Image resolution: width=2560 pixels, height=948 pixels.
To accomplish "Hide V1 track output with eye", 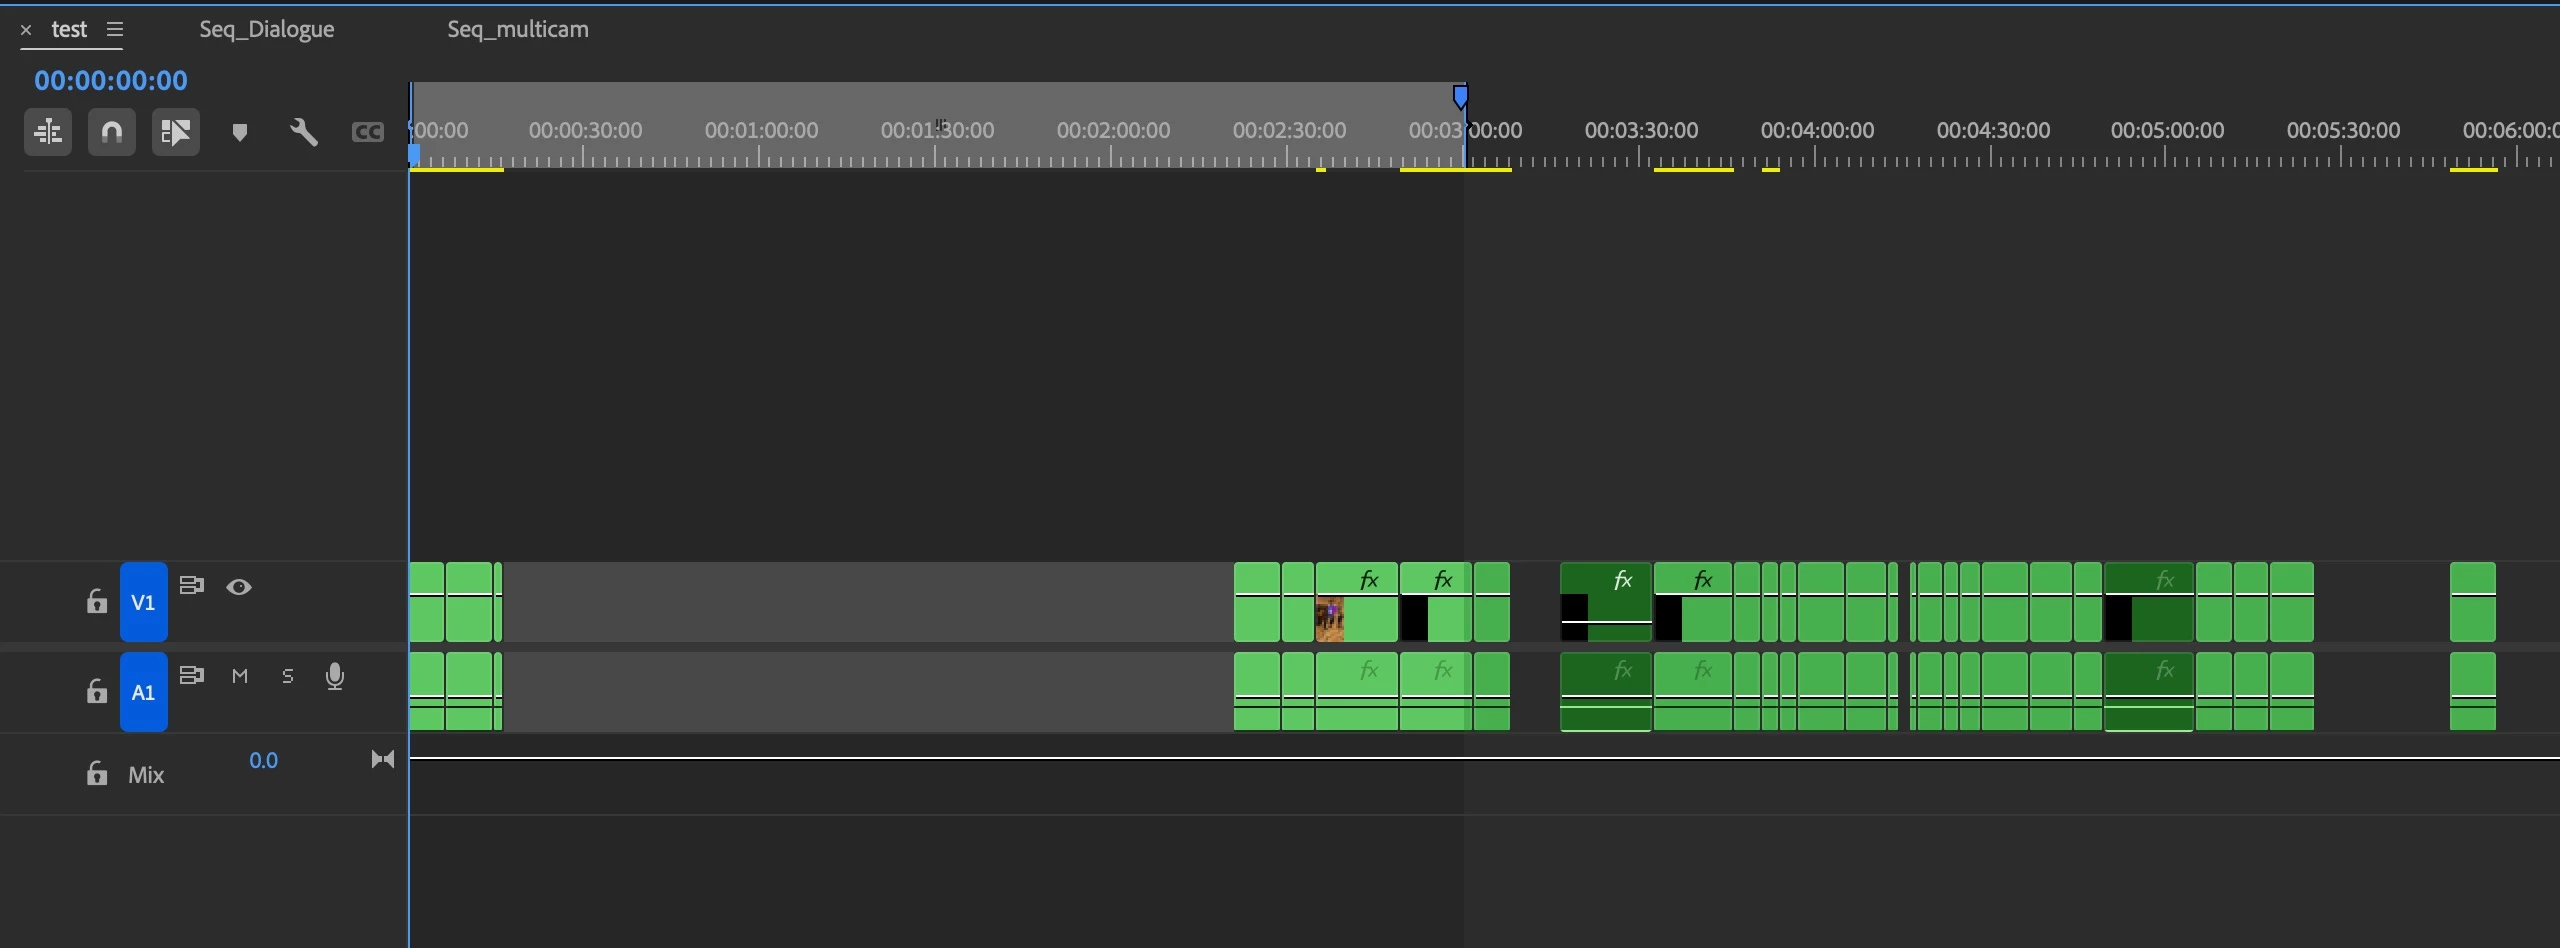I will click(x=239, y=587).
